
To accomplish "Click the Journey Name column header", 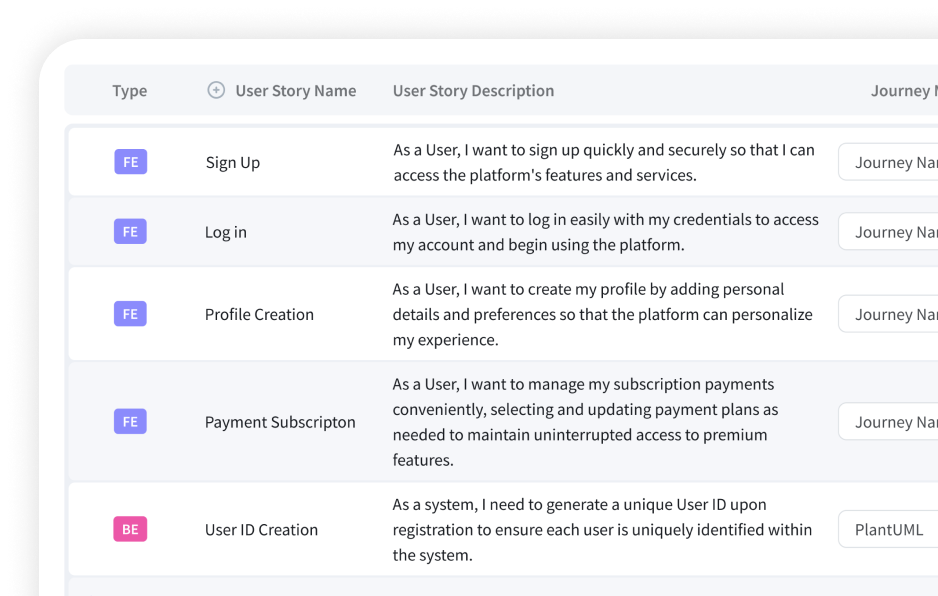I will pyautogui.click(x=903, y=90).
